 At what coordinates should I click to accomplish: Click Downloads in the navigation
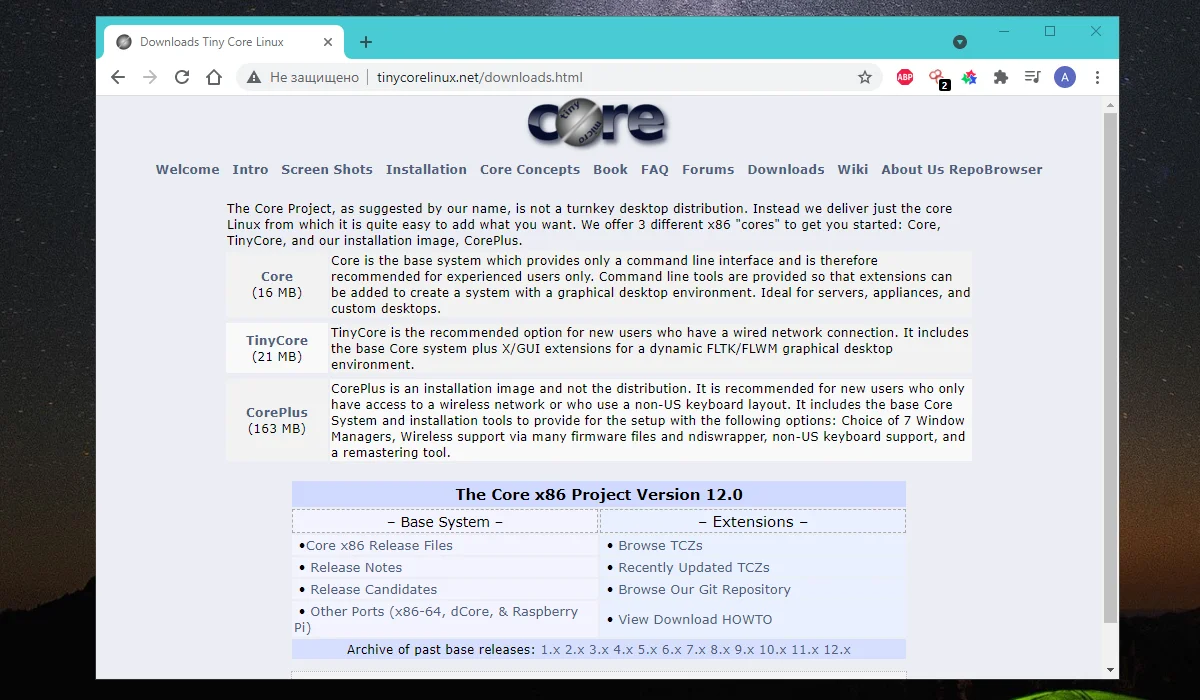pyautogui.click(x=786, y=170)
